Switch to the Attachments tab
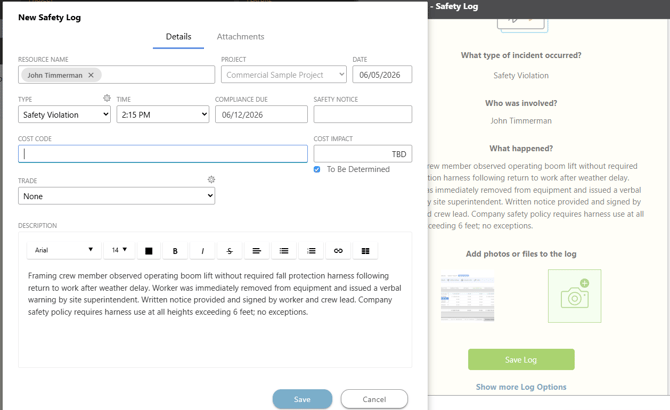Image resolution: width=670 pixels, height=410 pixels. pyautogui.click(x=240, y=37)
